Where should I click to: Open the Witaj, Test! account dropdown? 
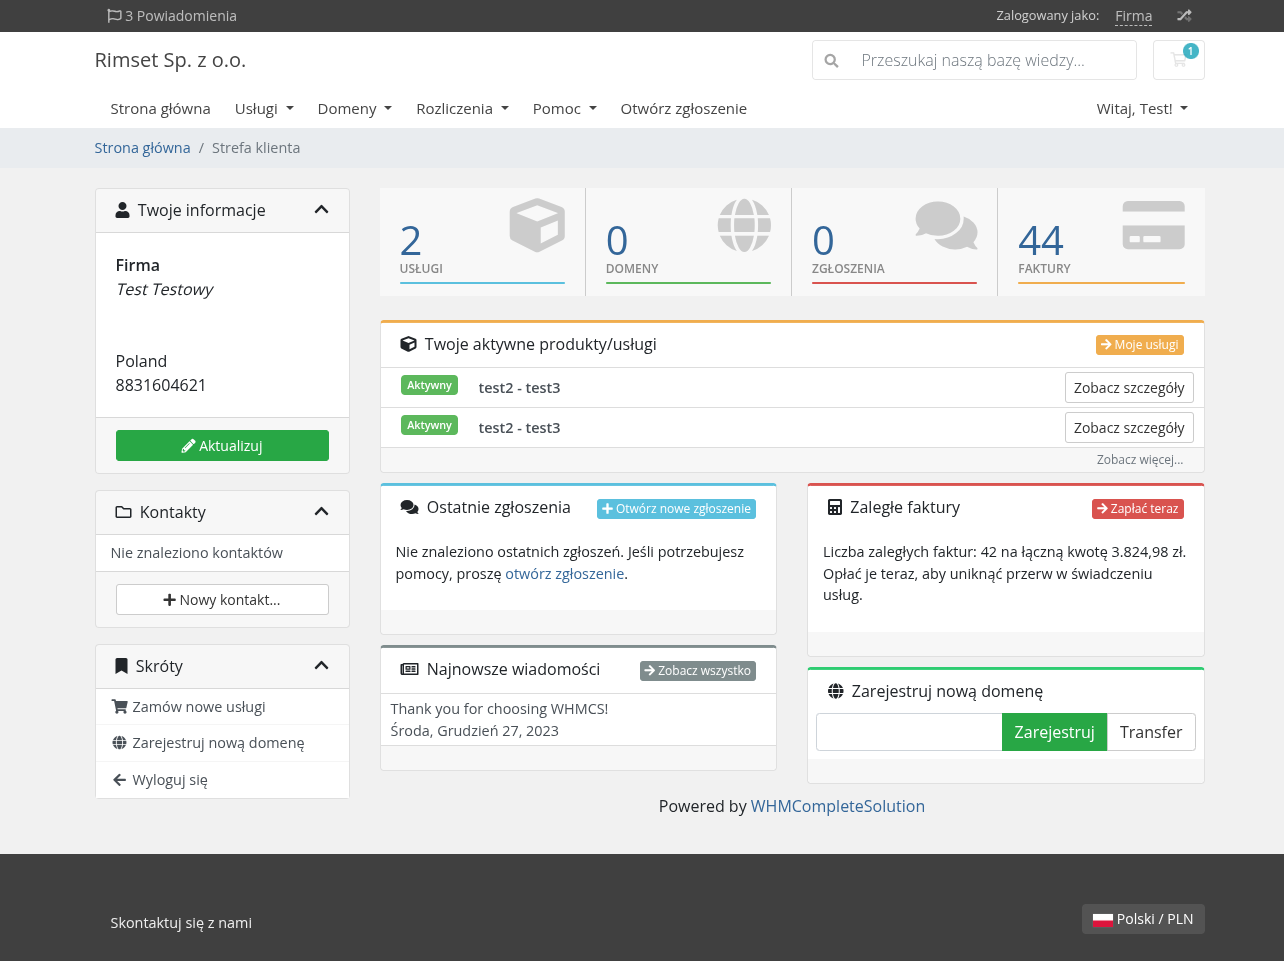pos(1142,109)
